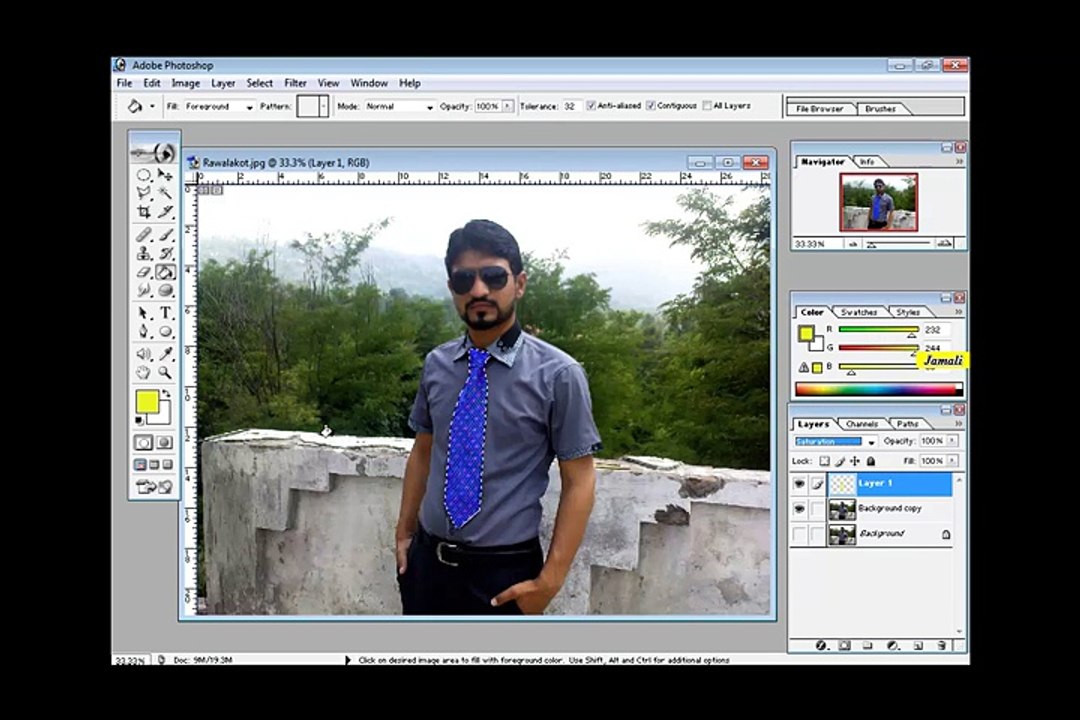
Task: Select the Zoom magnifier tool
Action: 165,373
